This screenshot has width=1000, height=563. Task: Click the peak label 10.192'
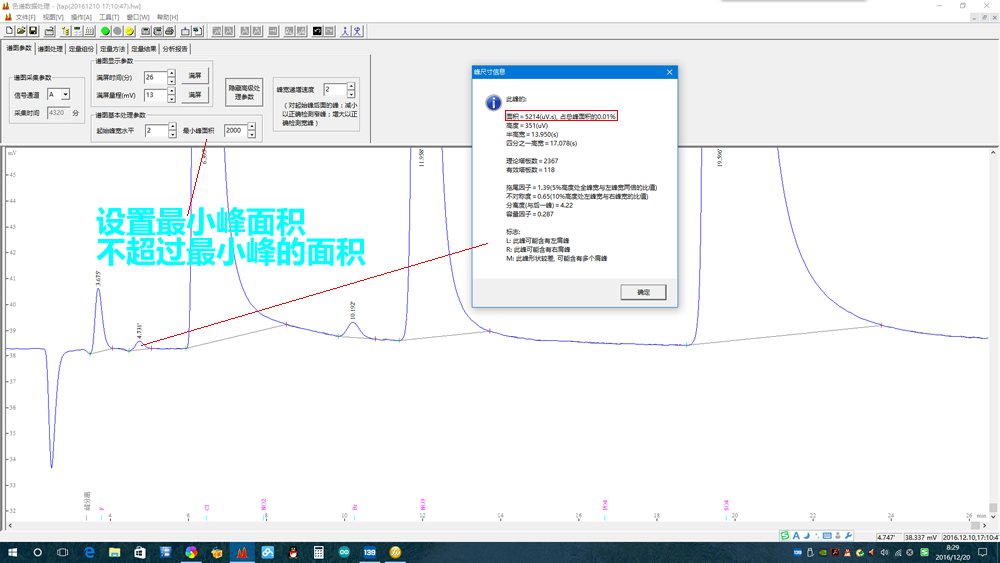point(353,311)
